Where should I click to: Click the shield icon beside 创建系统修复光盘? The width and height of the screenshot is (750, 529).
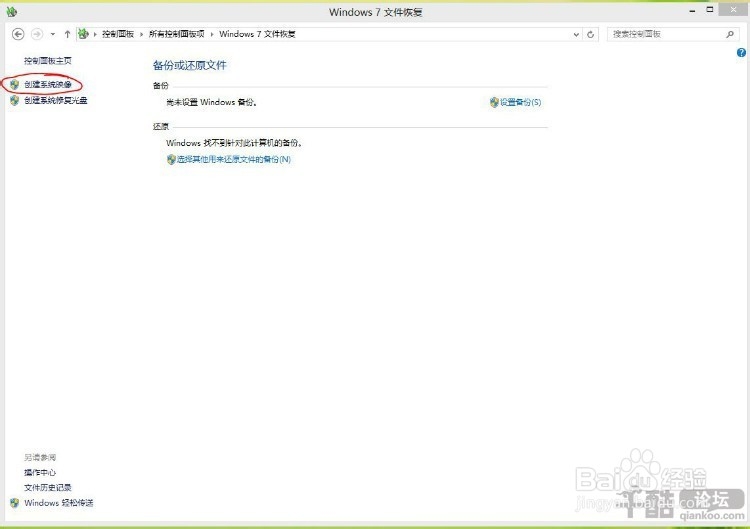pyautogui.click(x=14, y=100)
